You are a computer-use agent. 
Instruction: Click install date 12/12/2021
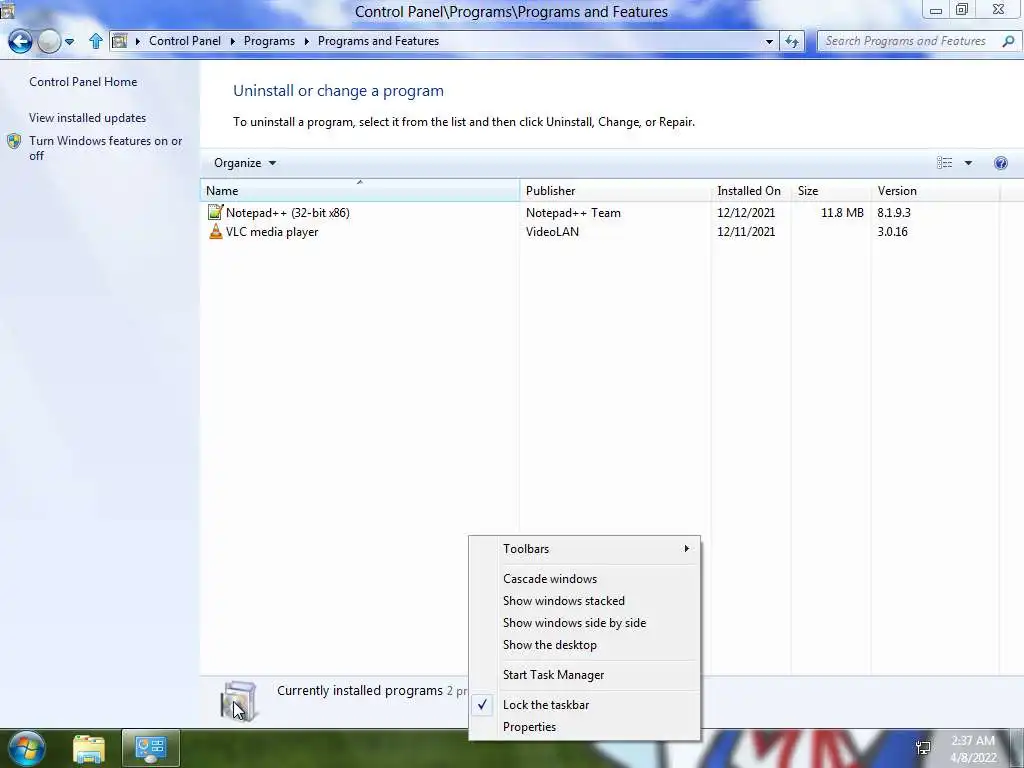(x=746, y=213)
